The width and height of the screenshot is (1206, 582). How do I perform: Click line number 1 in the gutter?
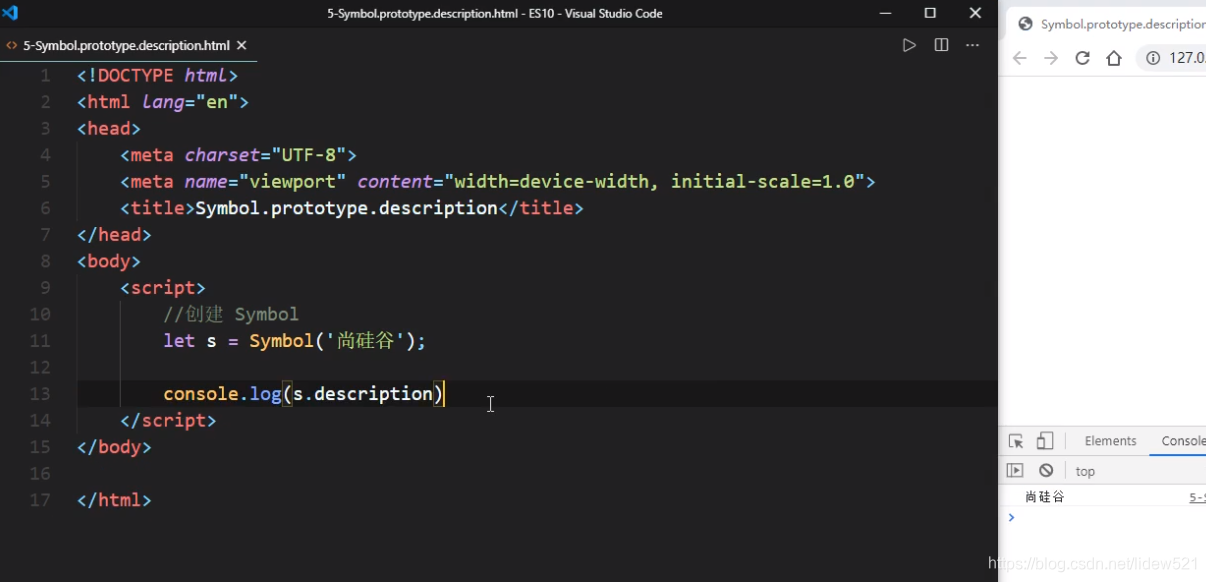[45, 75]
